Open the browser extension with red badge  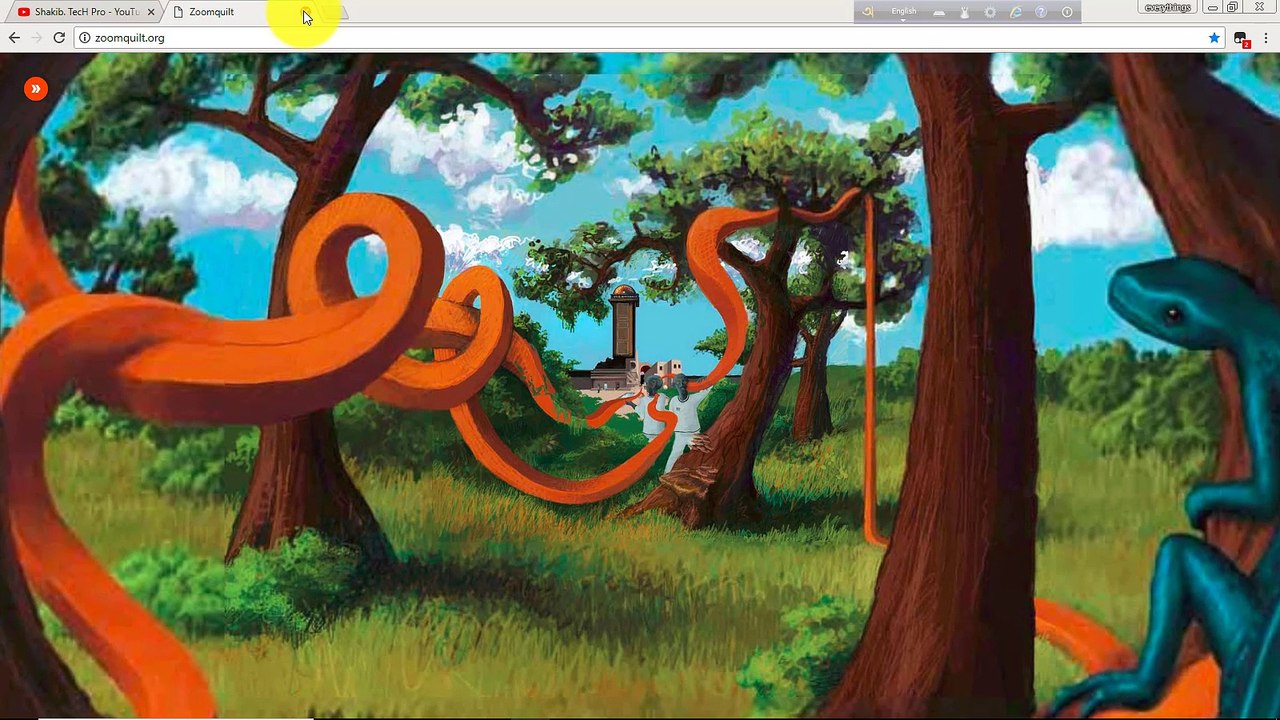click(1241, 39)
